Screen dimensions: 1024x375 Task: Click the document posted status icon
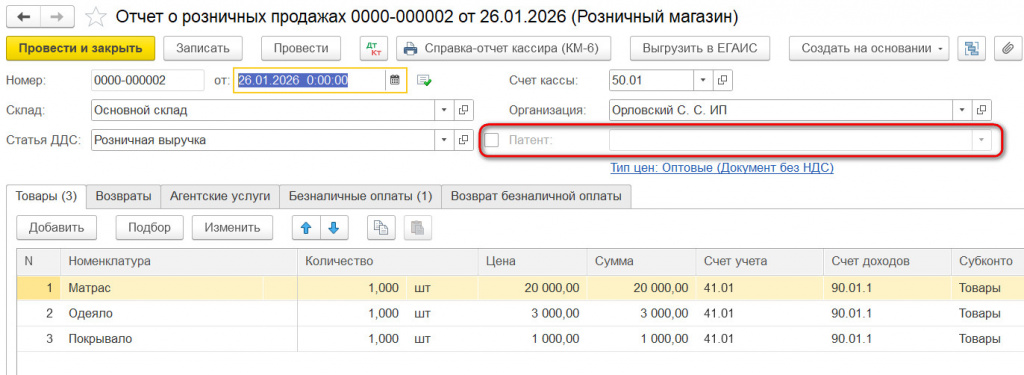[425, 80]
